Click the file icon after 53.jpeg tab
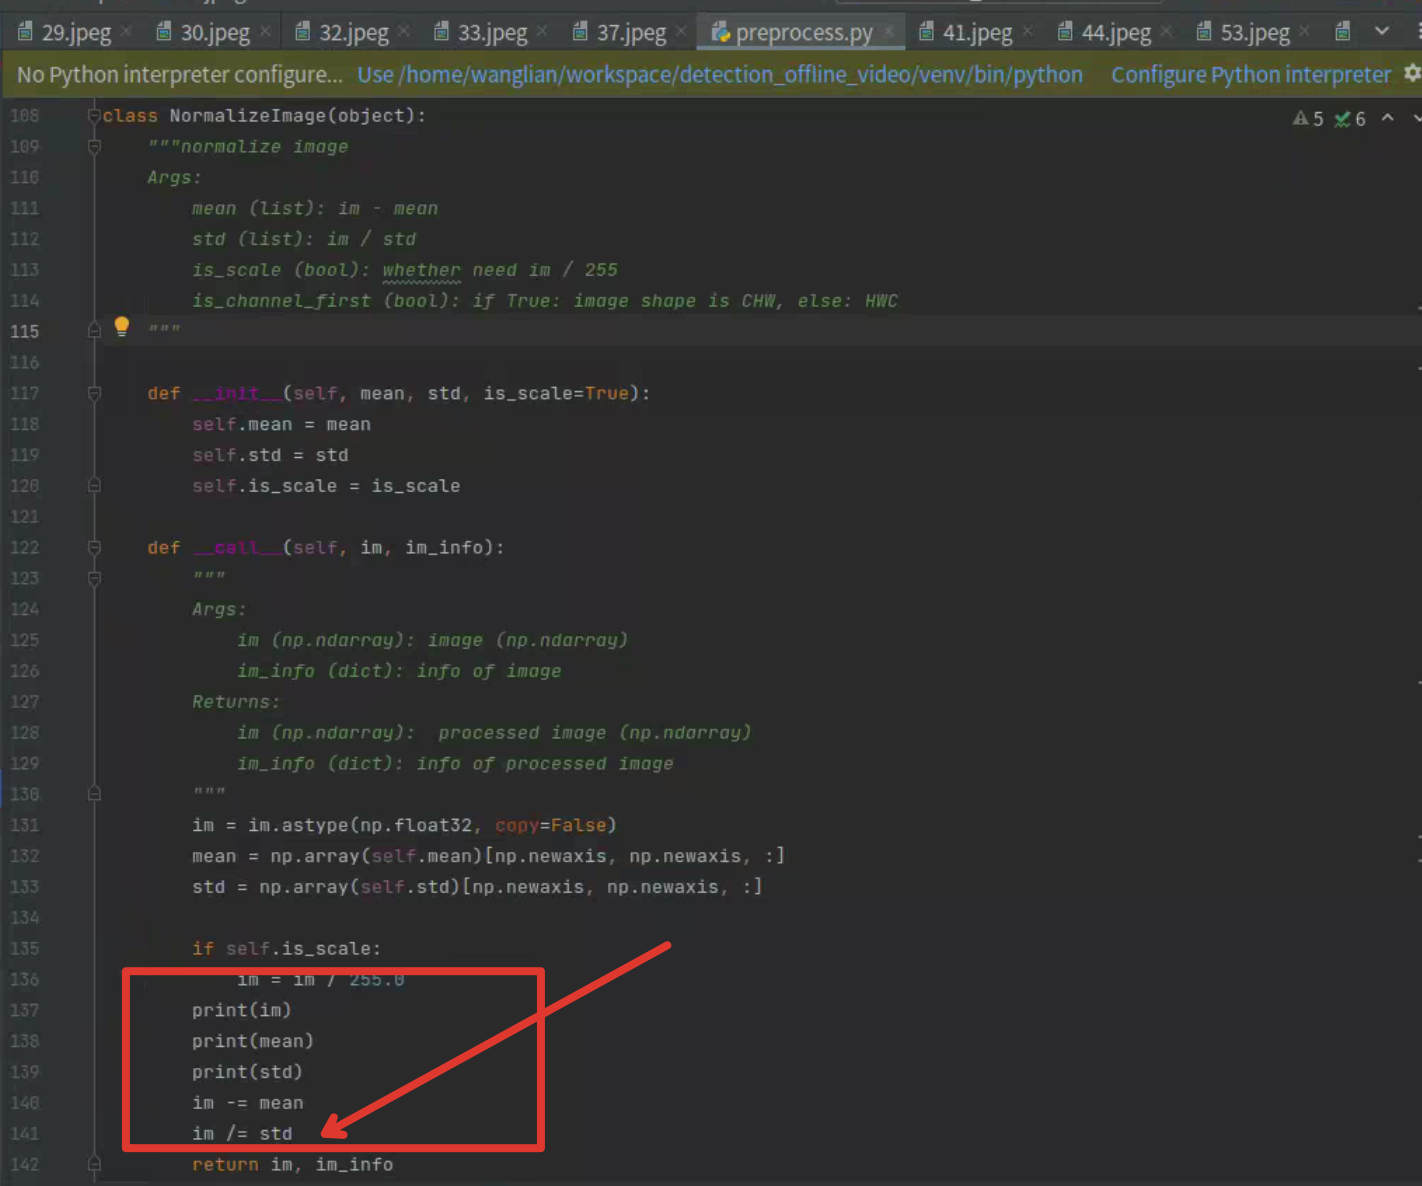1422x1186 pixels. click(x=1343, y=33)
